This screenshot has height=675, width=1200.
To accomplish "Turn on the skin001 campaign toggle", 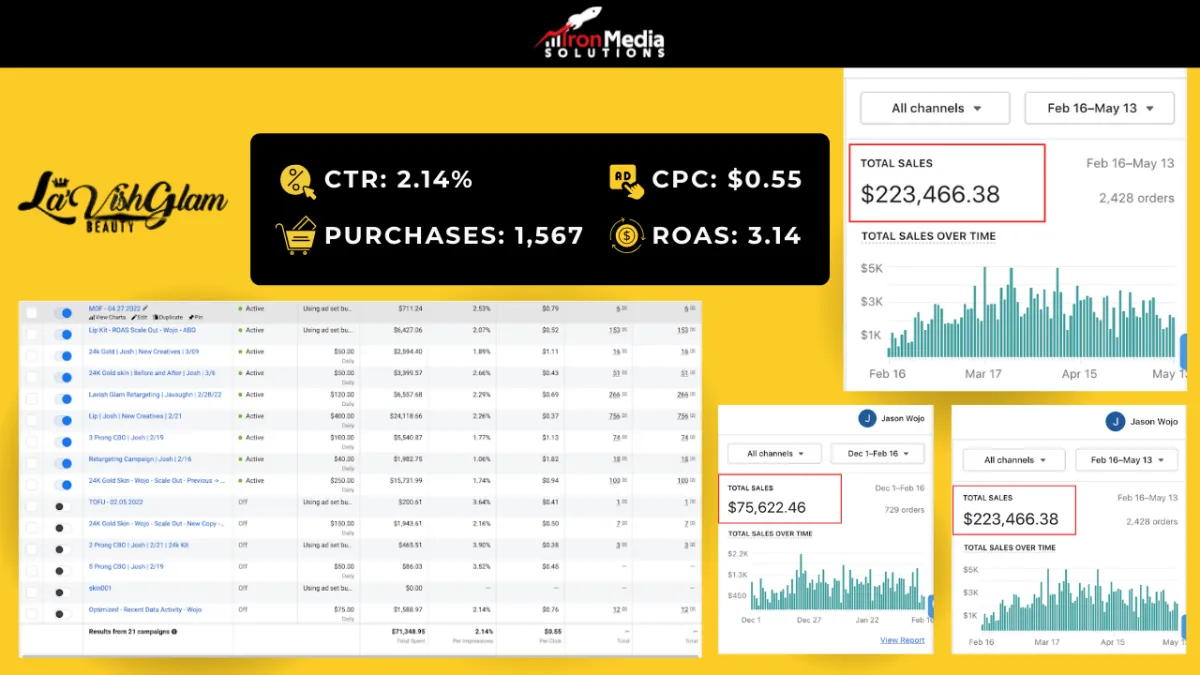I will click(63, 592).
